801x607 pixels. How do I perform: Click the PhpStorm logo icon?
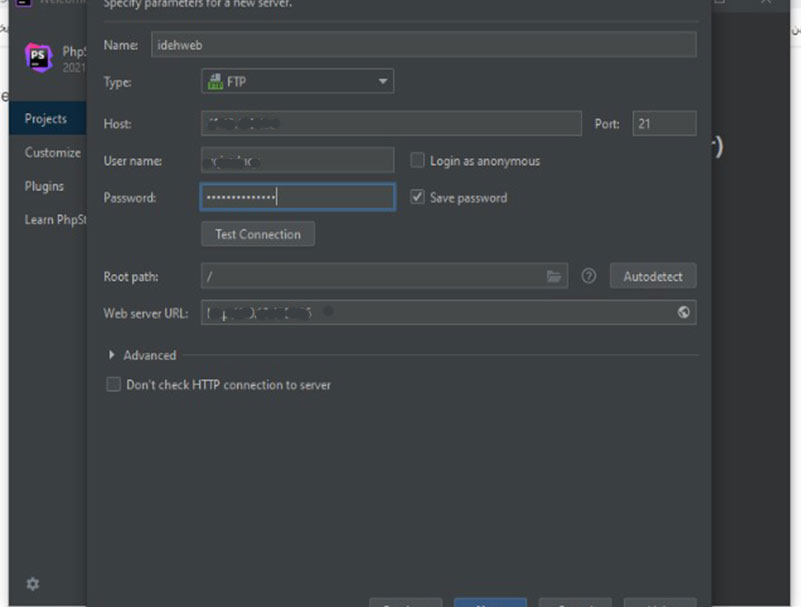point(38,57)
